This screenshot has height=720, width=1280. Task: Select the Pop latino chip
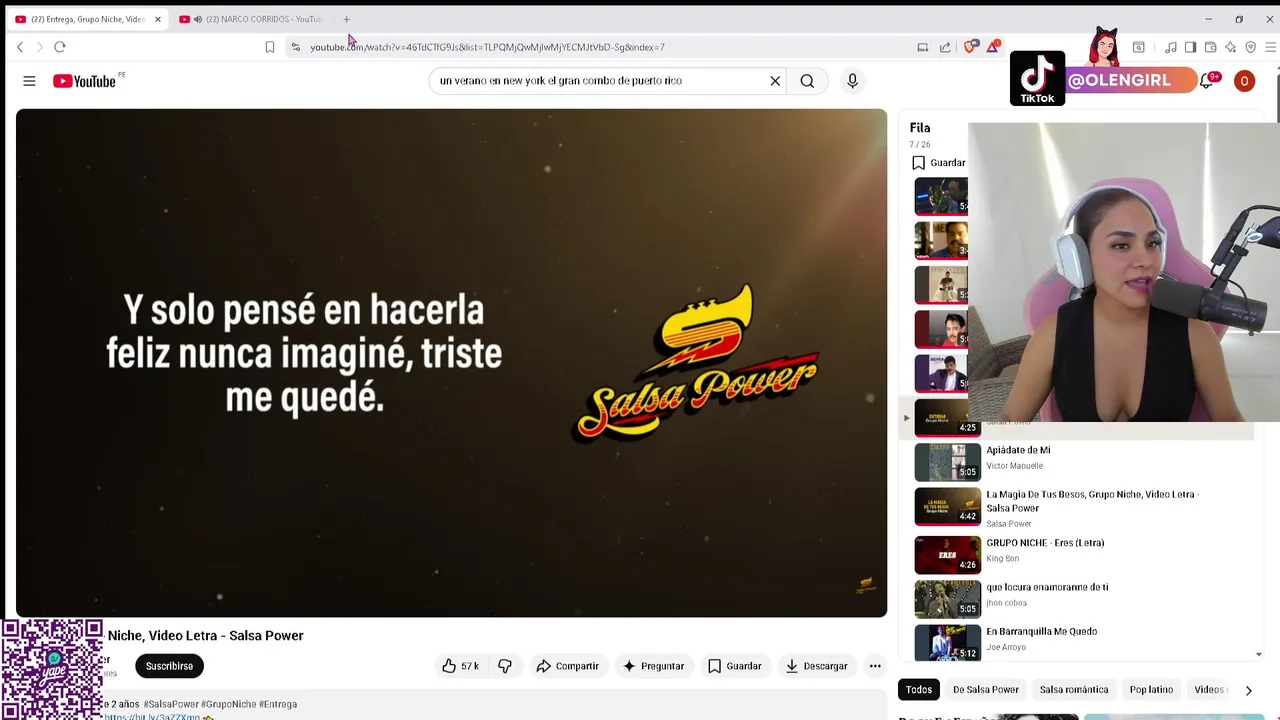click(1151, 690)
